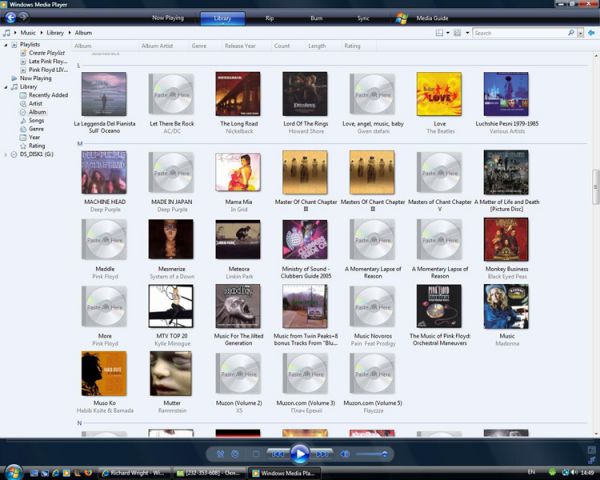Click the EN language indicator in taskbar
600x480 pixels.
point(532,472)
